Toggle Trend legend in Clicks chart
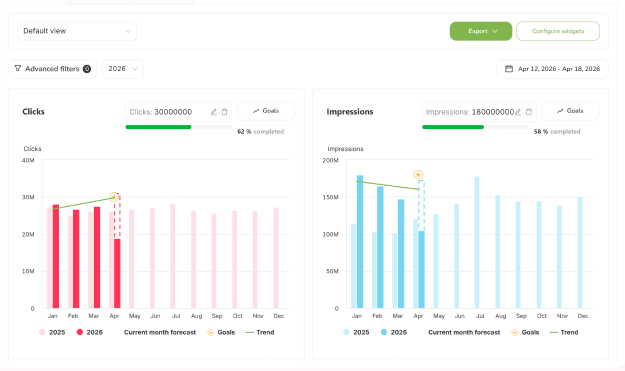Image resolution: width=625 pixels, height=371 pixels. point(260,332)
